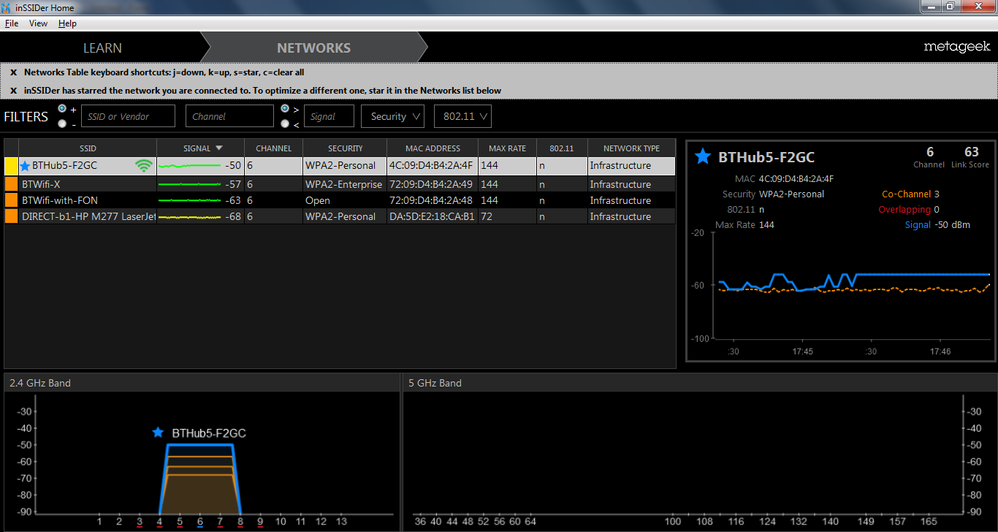Click BTHub5-F2GC label in 2.4 GHz graph
This screenshot has height=532, width=998.
click(209, 433)
